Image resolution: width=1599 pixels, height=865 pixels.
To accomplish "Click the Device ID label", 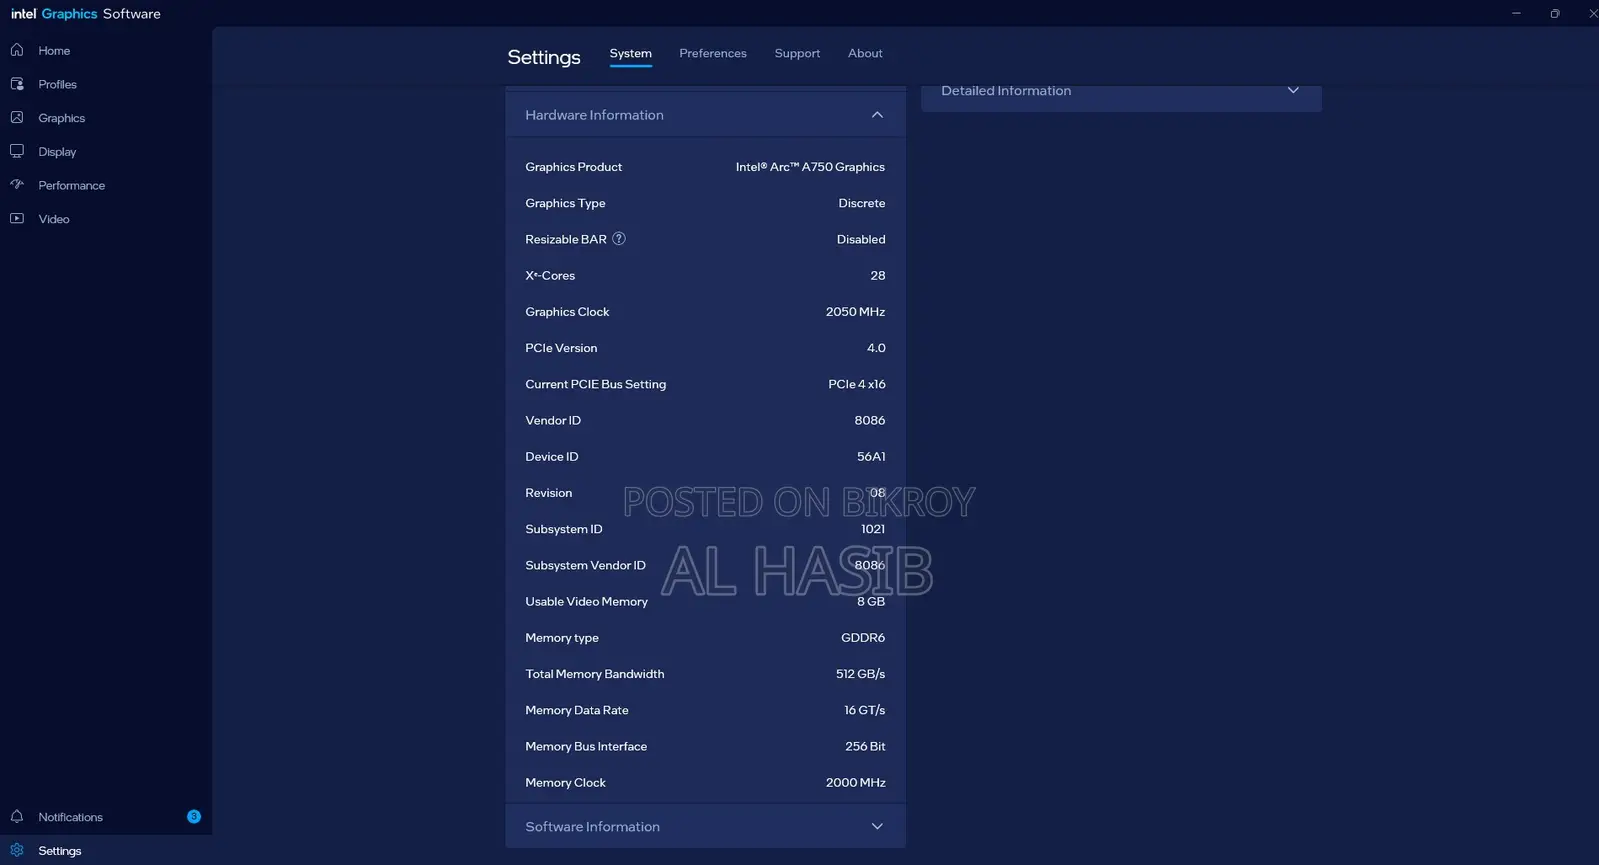I will tap(552, 456).
